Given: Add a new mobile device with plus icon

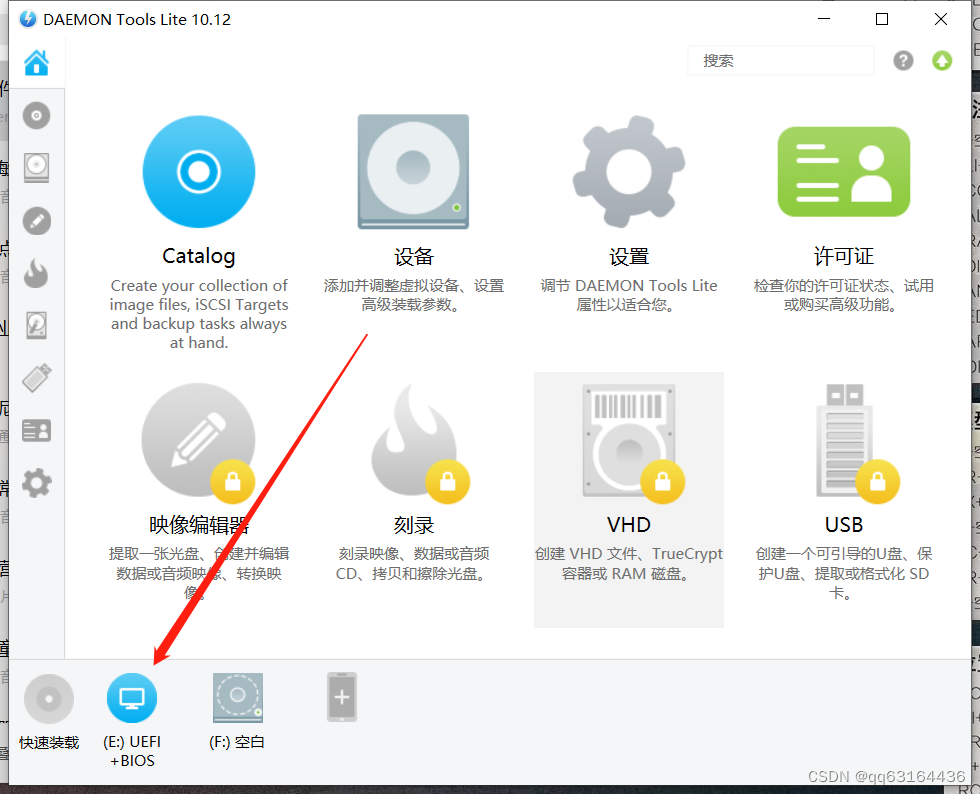Looking at the screenshot, I should click(x=342, y=697).
